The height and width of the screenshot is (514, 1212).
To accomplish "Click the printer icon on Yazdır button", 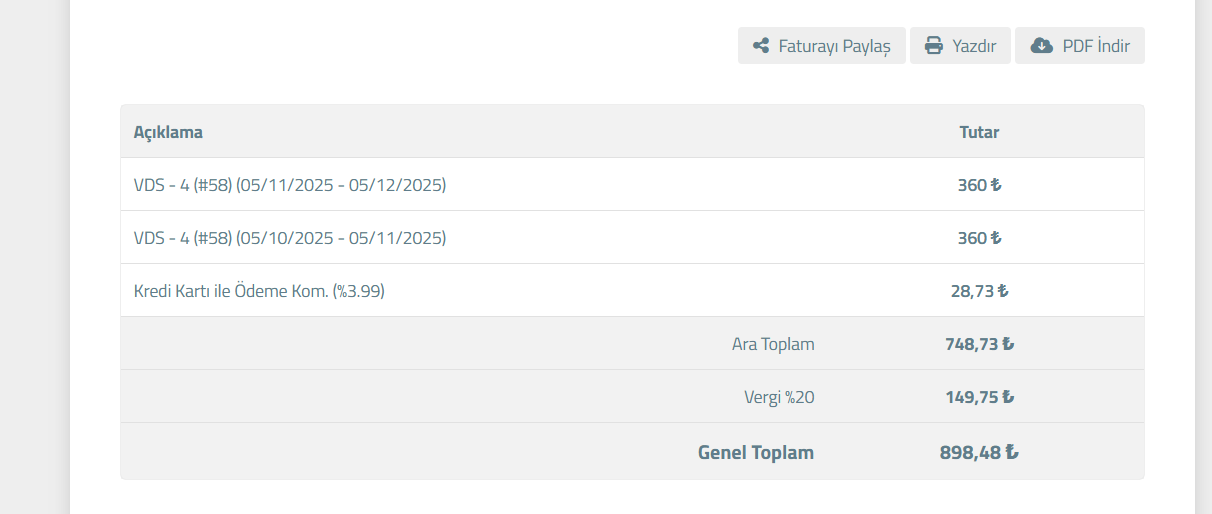I will pyautogui.click(x=934, y=46).
